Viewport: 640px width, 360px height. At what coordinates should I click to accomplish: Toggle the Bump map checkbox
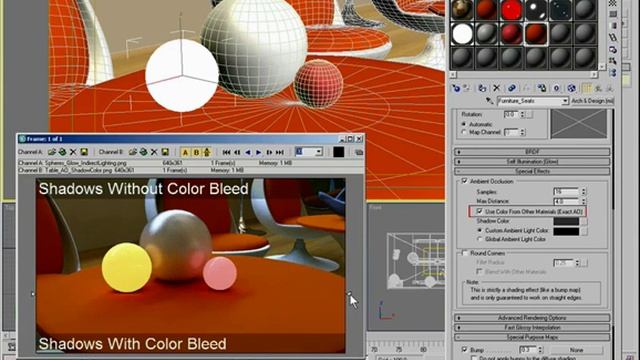click(x=464, y=349)
